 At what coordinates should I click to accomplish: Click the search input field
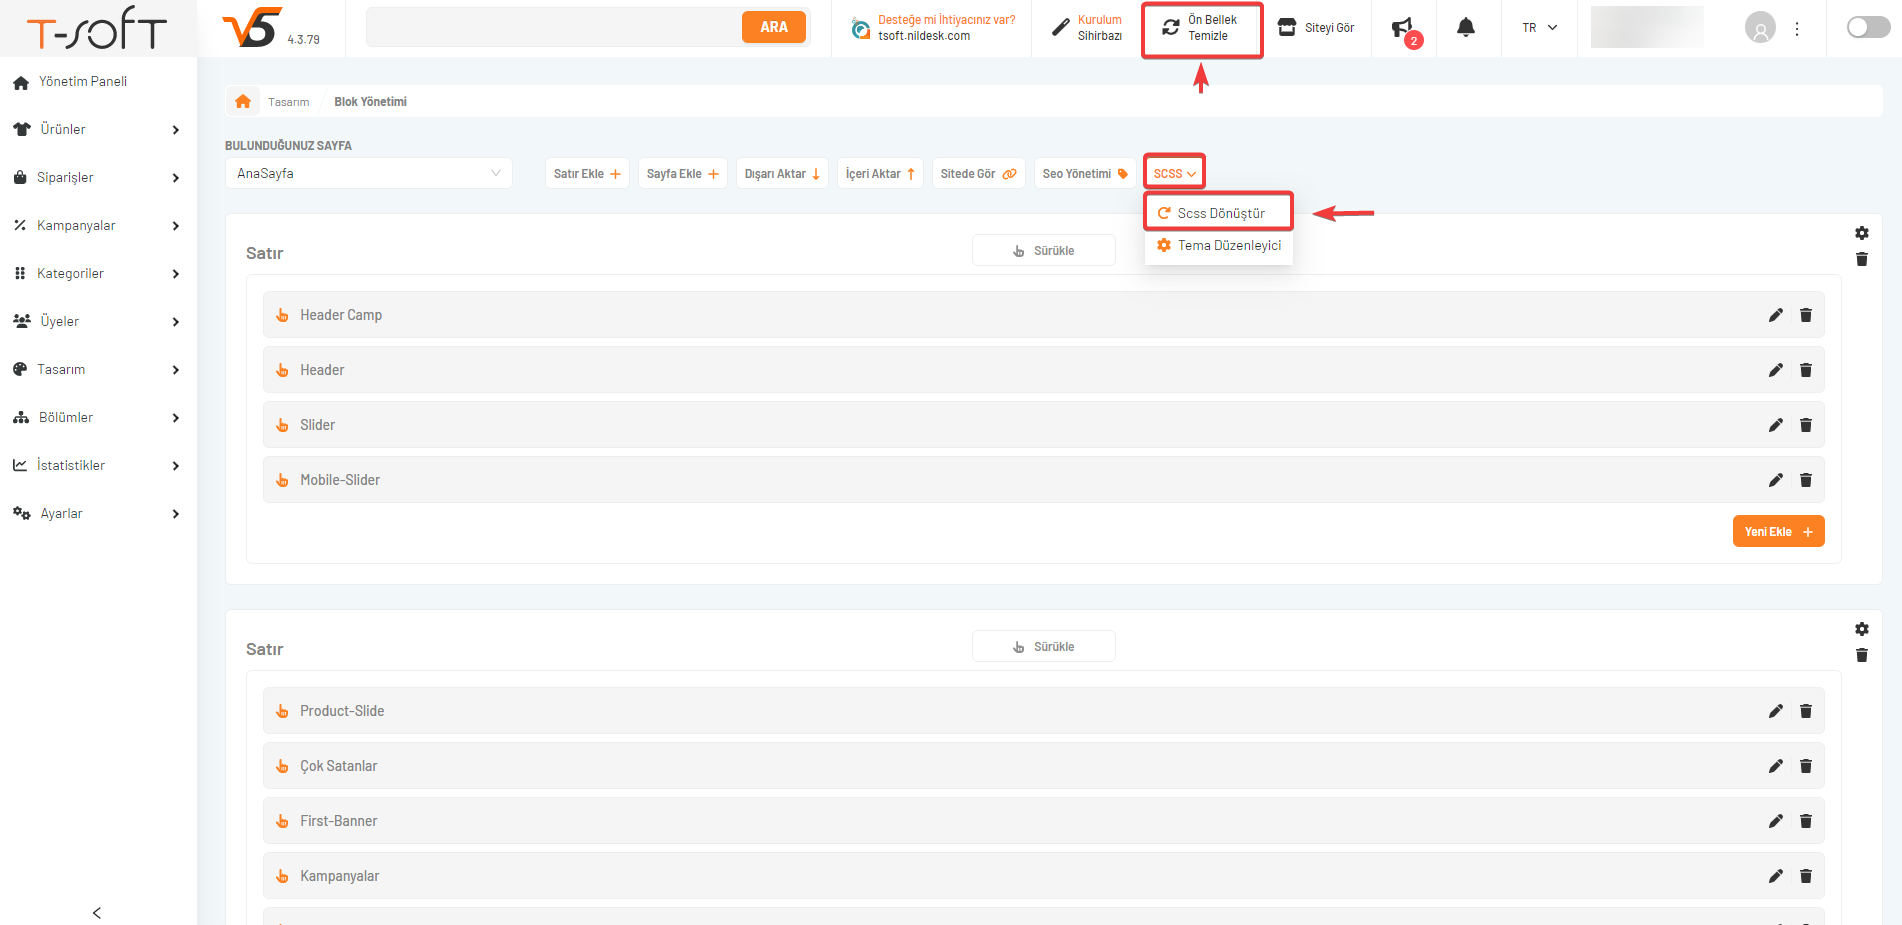pyautogui.click(x=555, y=27)
